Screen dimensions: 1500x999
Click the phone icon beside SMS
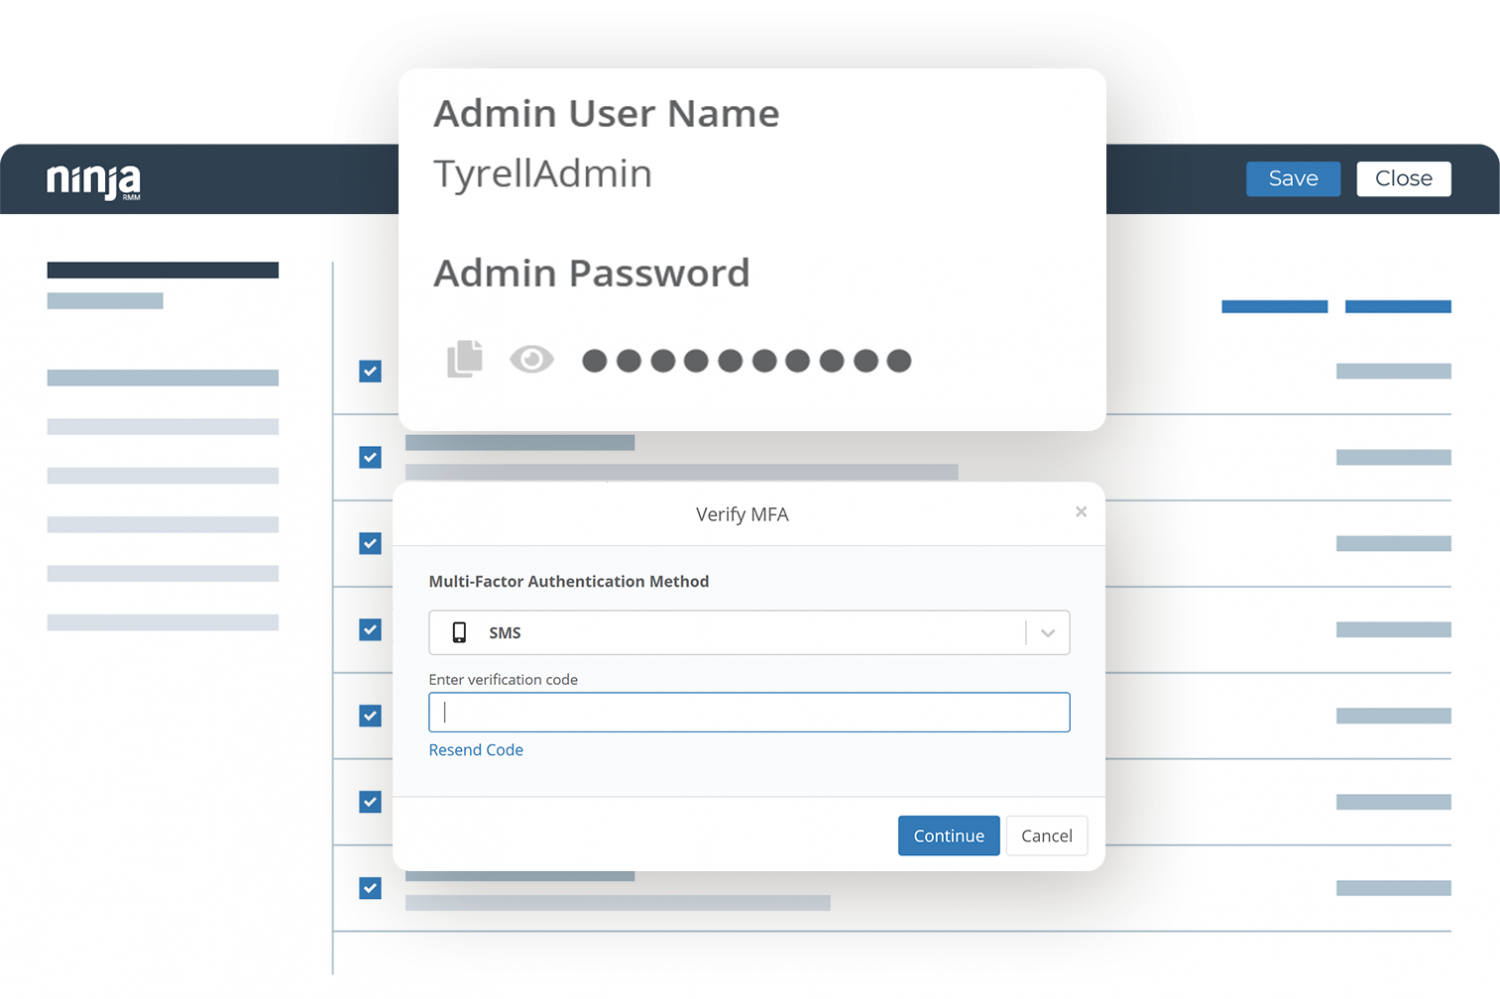coord(459,632)
